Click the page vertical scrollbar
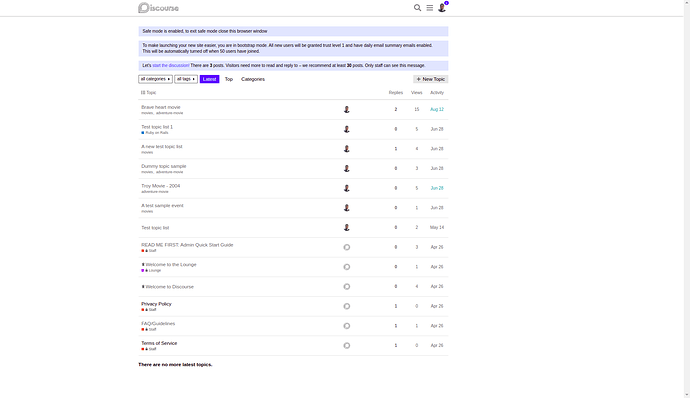The image size is (690, 398). pos(686,199)
